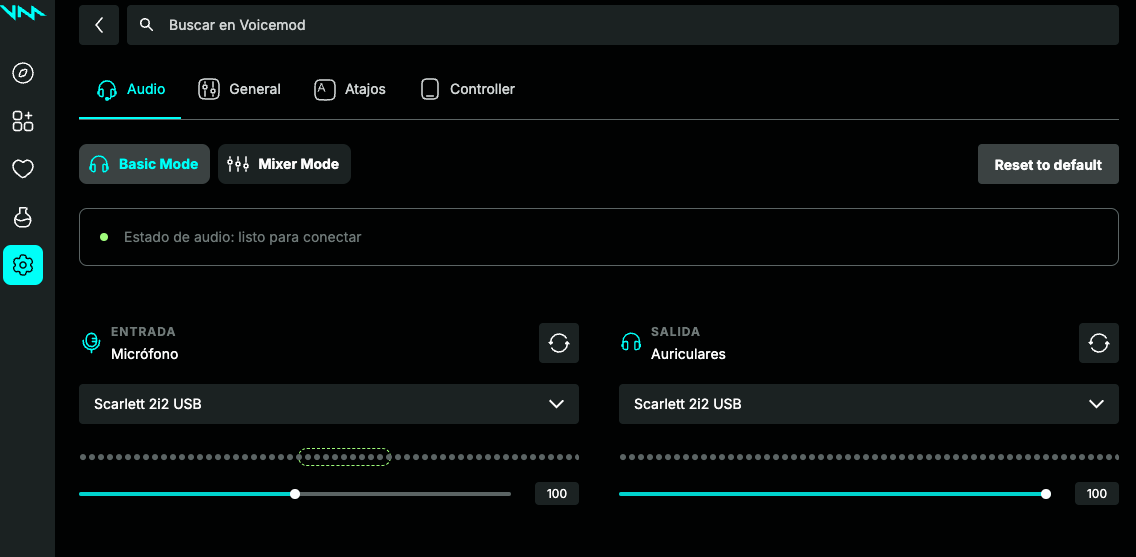Image resolution: width=1136 pixels, height=557 pixels.
Task: Open the Atajos tab
Action: (x=349, y=89)
